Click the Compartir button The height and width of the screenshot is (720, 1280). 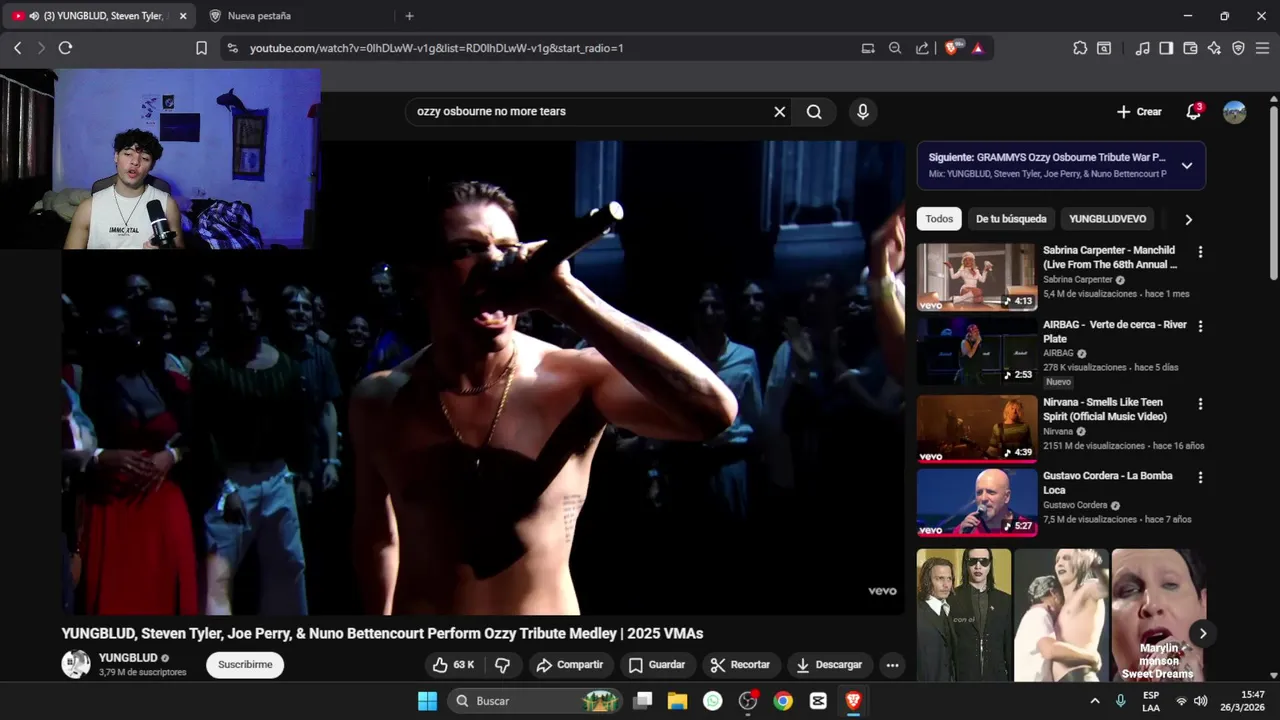[569, 665]
